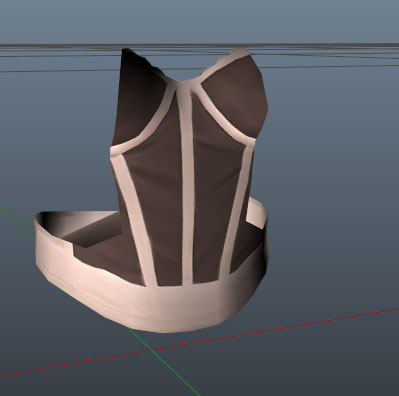399x396 pixels.
Task: Select the right curved underbust stripe
Action: pyautogui.click(x=227, y=113)
